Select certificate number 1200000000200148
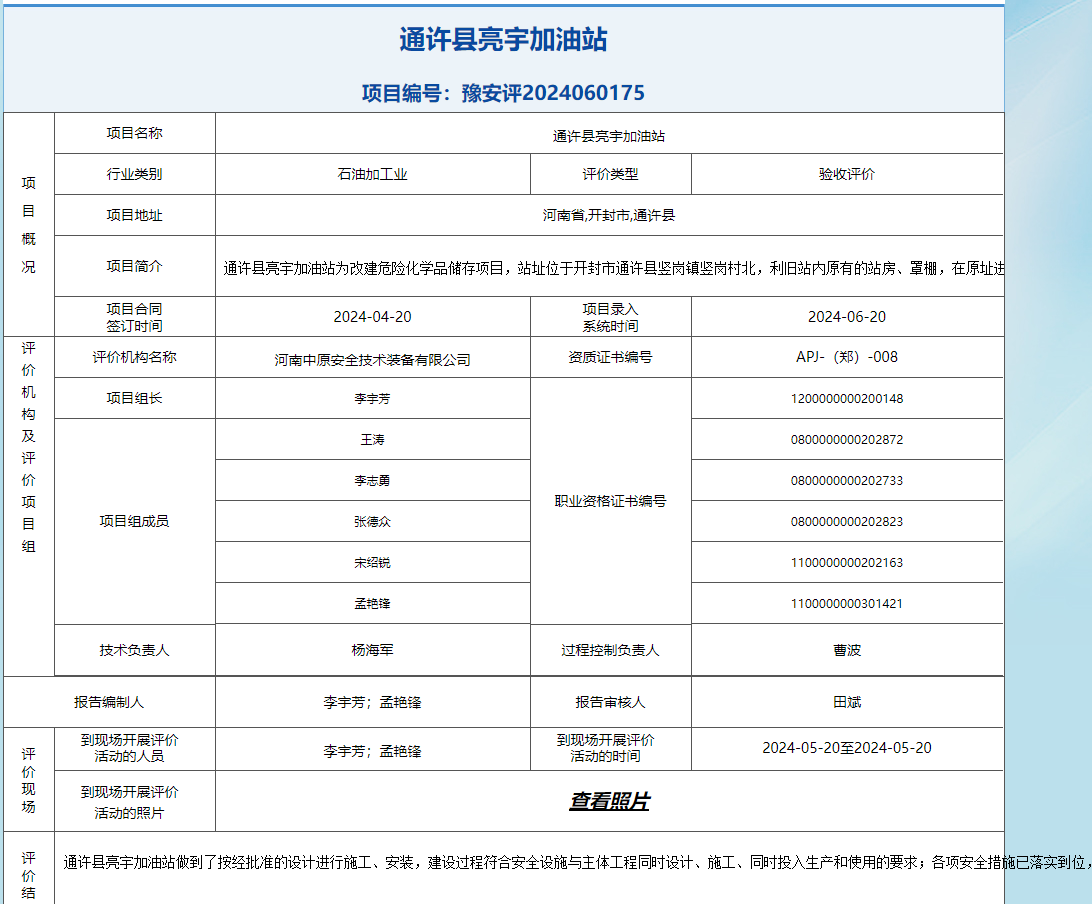Viewport: 1092px width, 904px height. (x=847, y=398)
